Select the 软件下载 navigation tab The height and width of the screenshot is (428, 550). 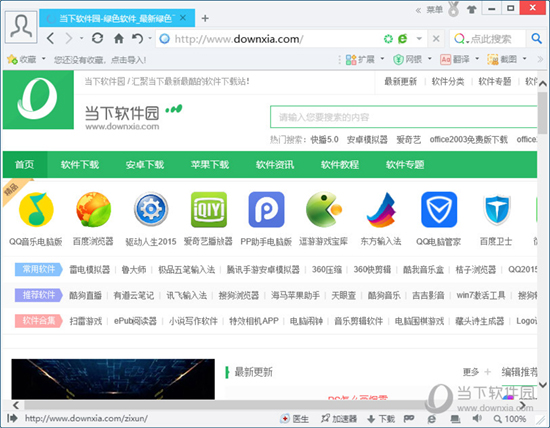pyautogui.click(x=80, y=165)
